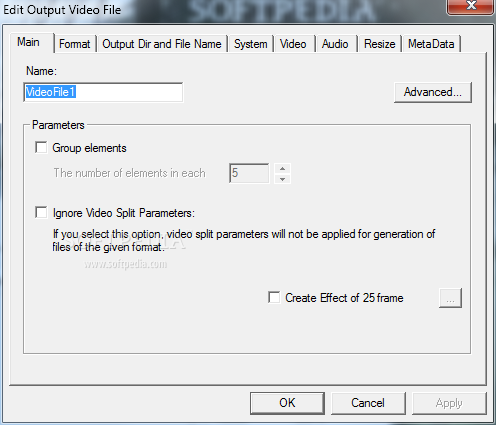Click the number of elements input field
496x425 pixels.
[249, 173]
